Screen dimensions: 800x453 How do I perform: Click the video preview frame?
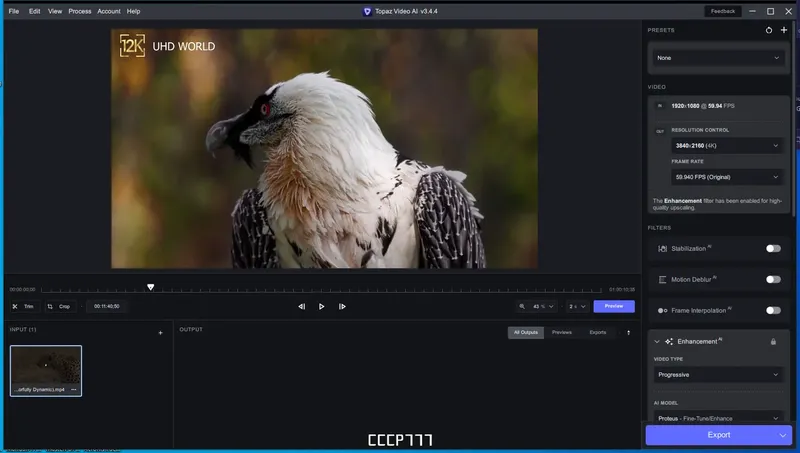click(x=324, y=148)
